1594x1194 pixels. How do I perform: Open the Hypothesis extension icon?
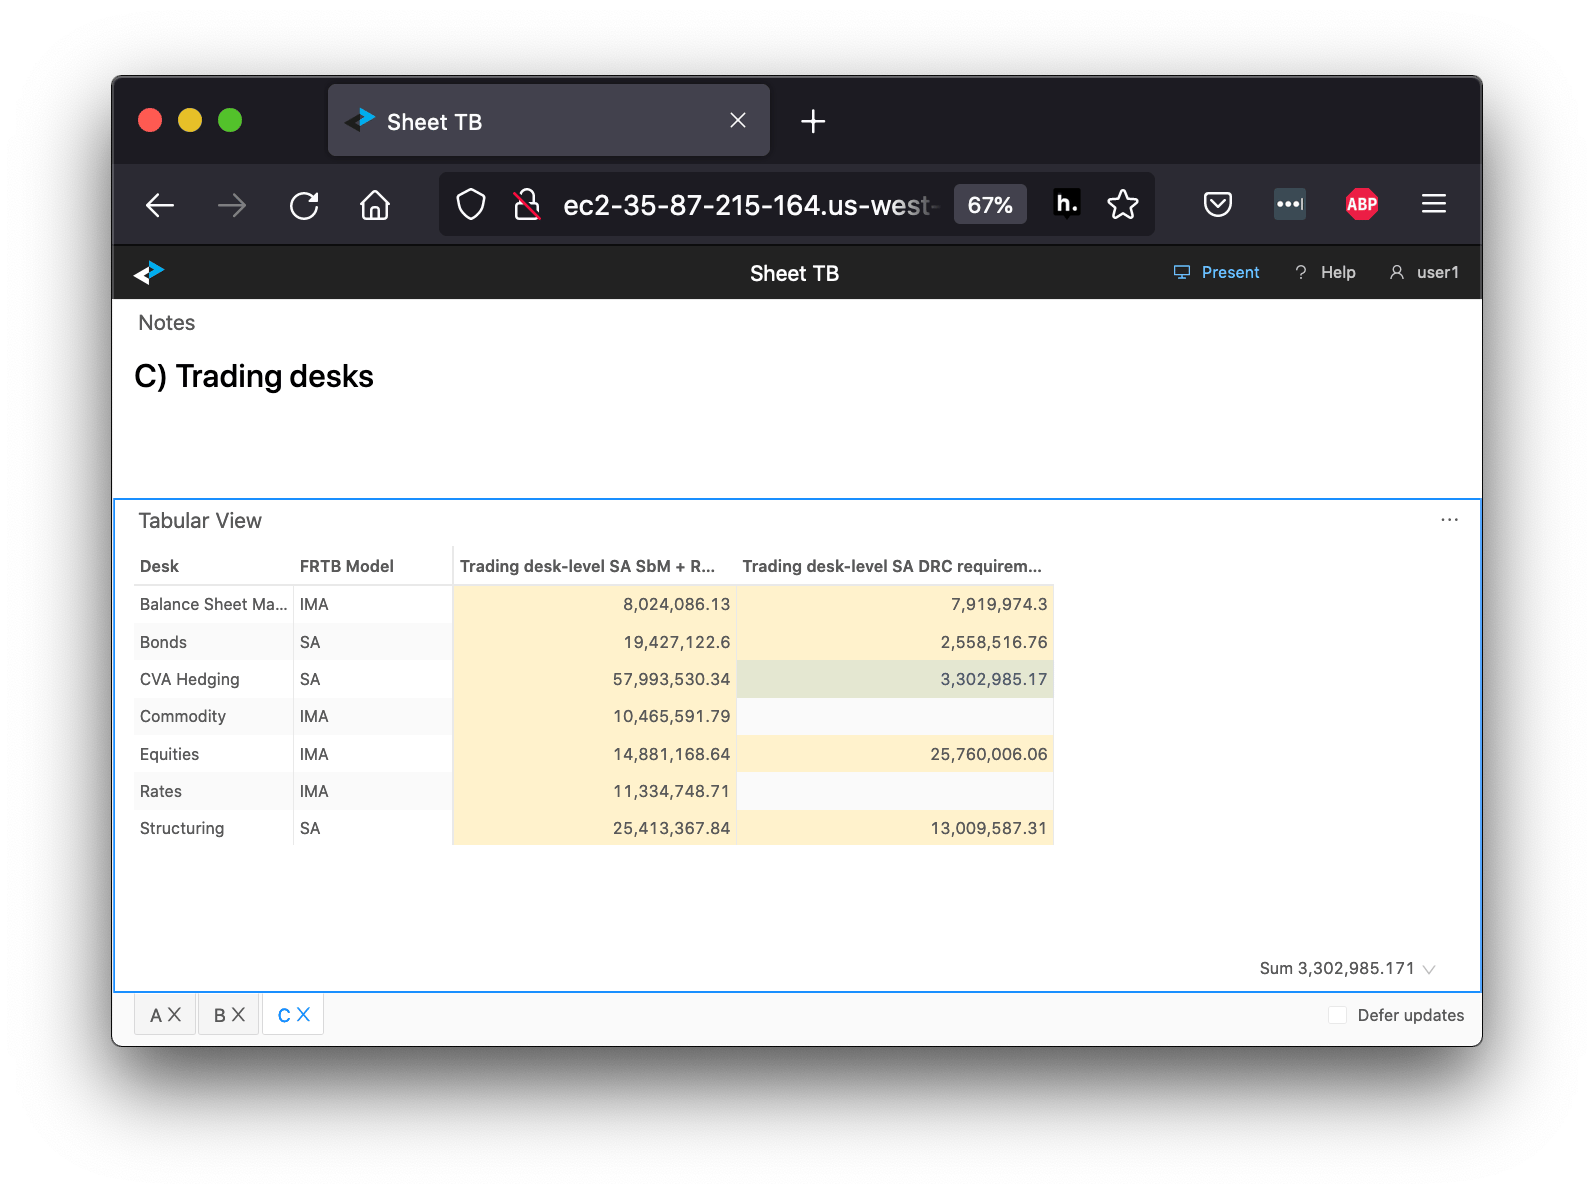point(1067,204)
